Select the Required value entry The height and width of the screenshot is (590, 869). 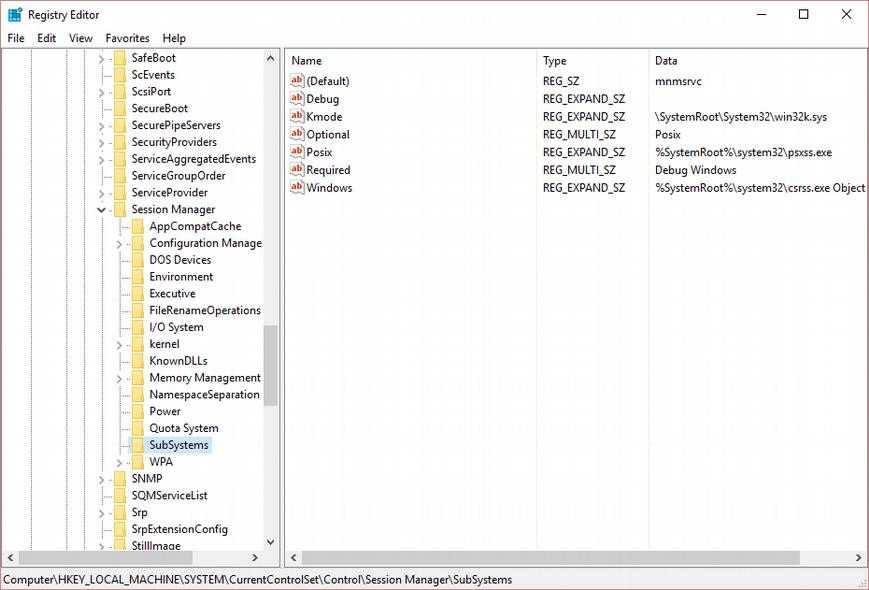coord(328,170)
